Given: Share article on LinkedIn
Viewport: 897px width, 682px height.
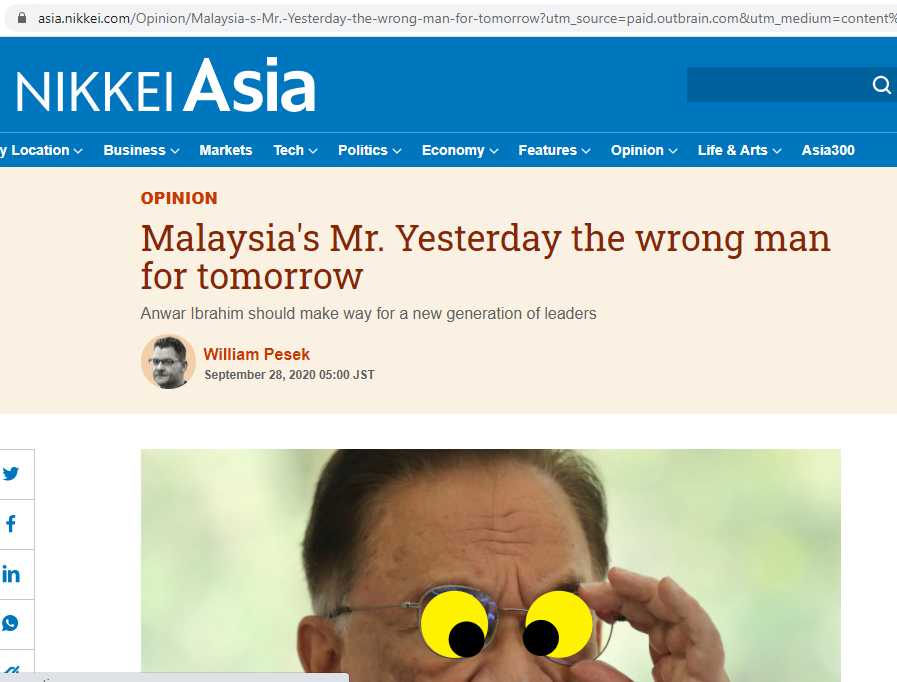Looking at the screenshot, I should pos(10,574).
